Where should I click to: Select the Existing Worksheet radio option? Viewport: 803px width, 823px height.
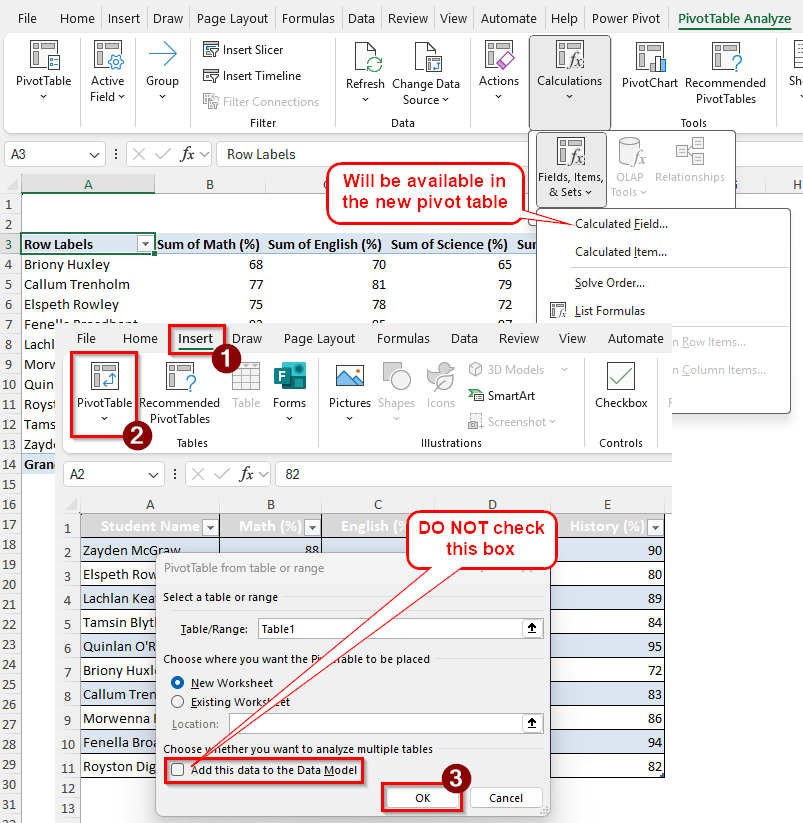[x=178, y=702]
